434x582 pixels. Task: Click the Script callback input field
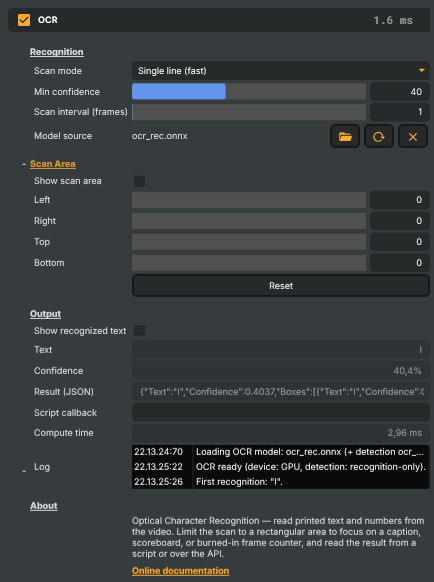(281, 412)
